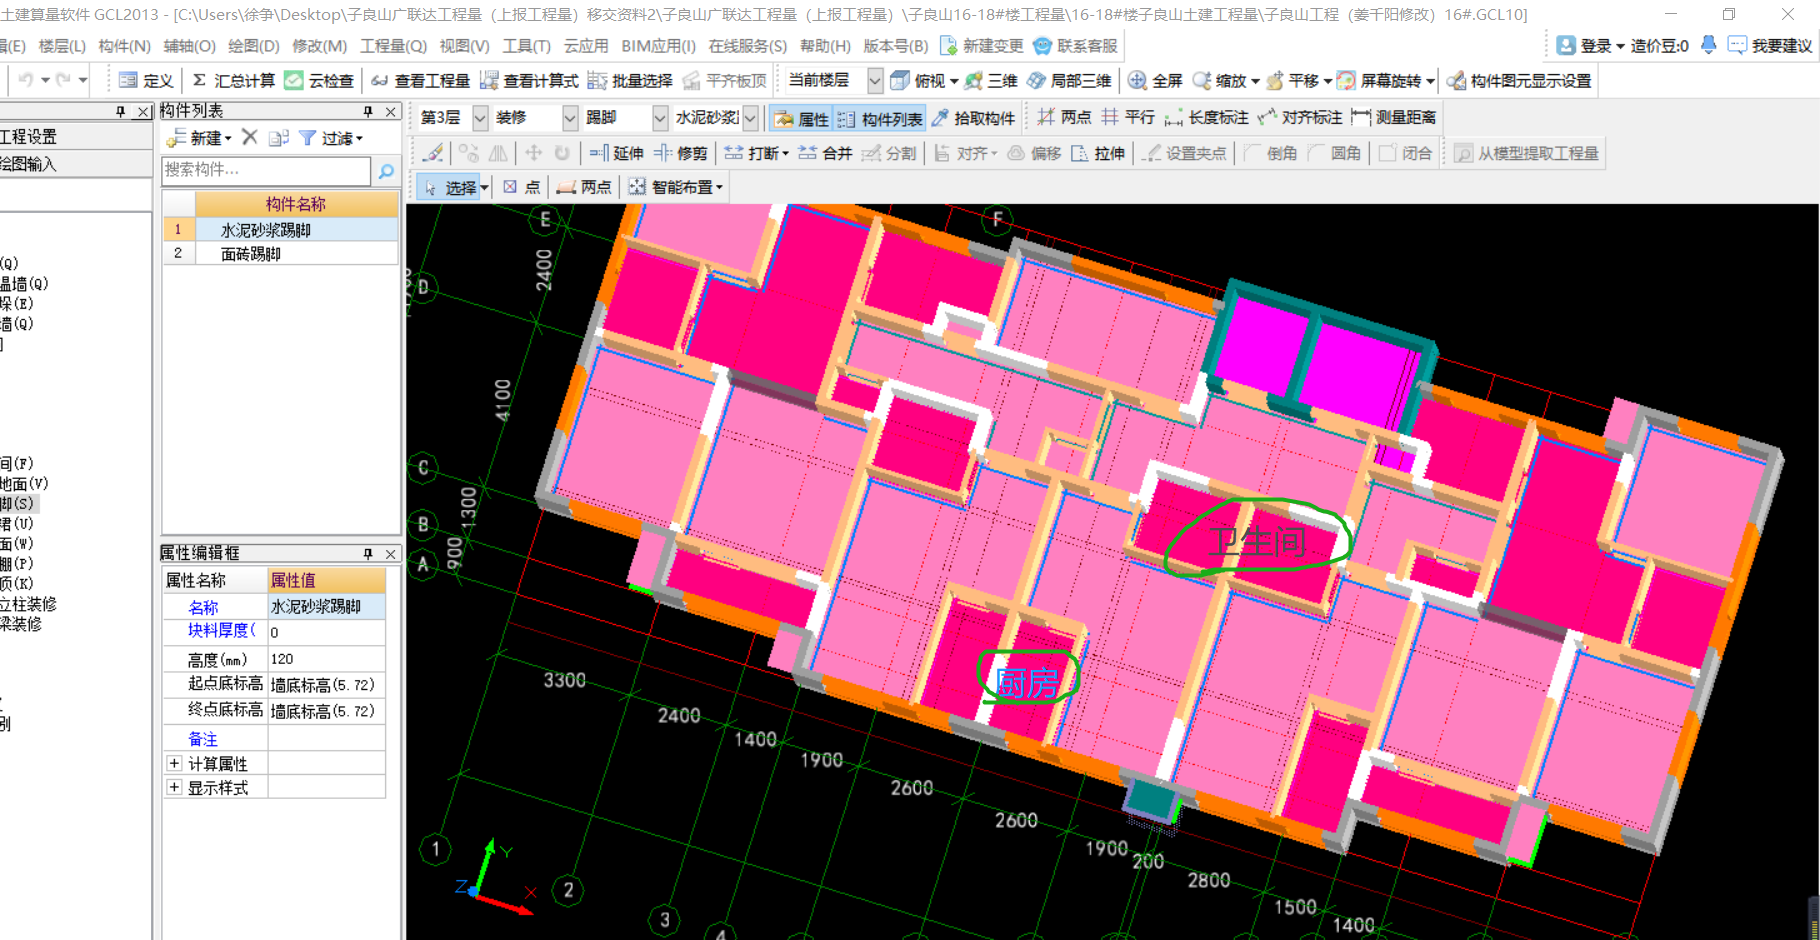Select 拾取构件 pick component tool

[x=973, y=118]
